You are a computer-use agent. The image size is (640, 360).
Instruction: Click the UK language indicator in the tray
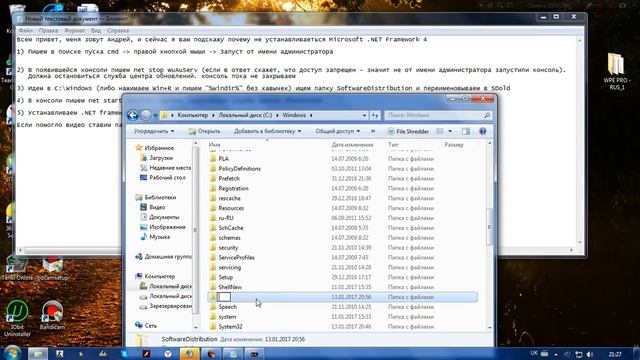pyautogui.click(x=534, y=353)
